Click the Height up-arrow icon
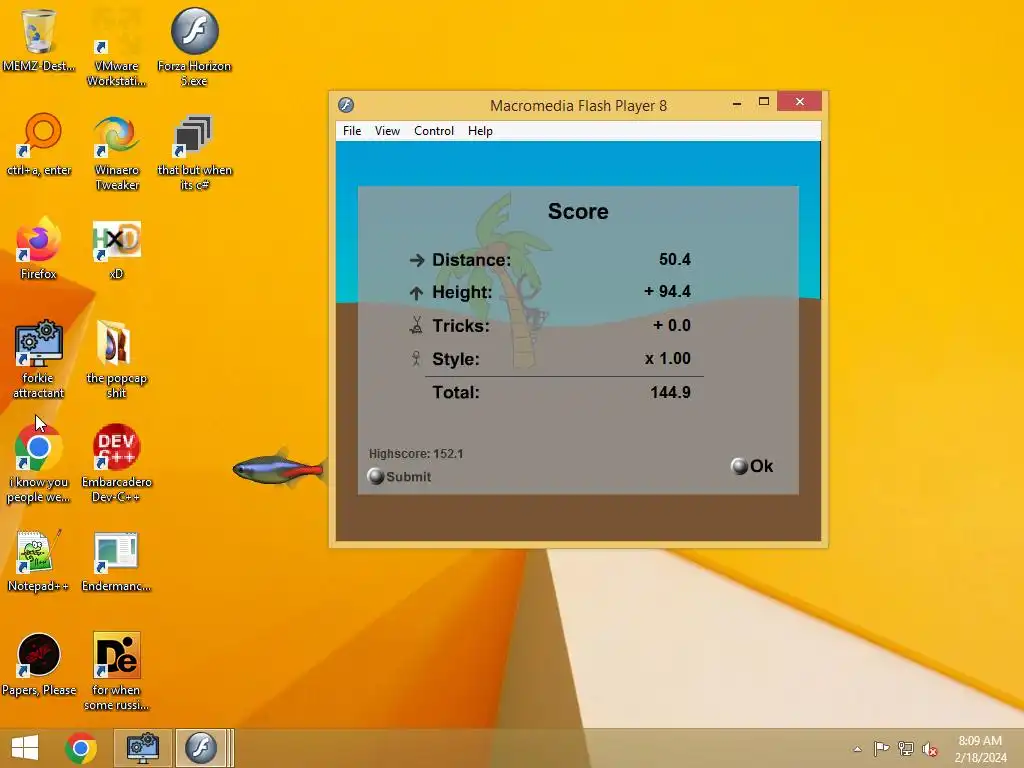Screen dimensions: 1024x768 416,293
